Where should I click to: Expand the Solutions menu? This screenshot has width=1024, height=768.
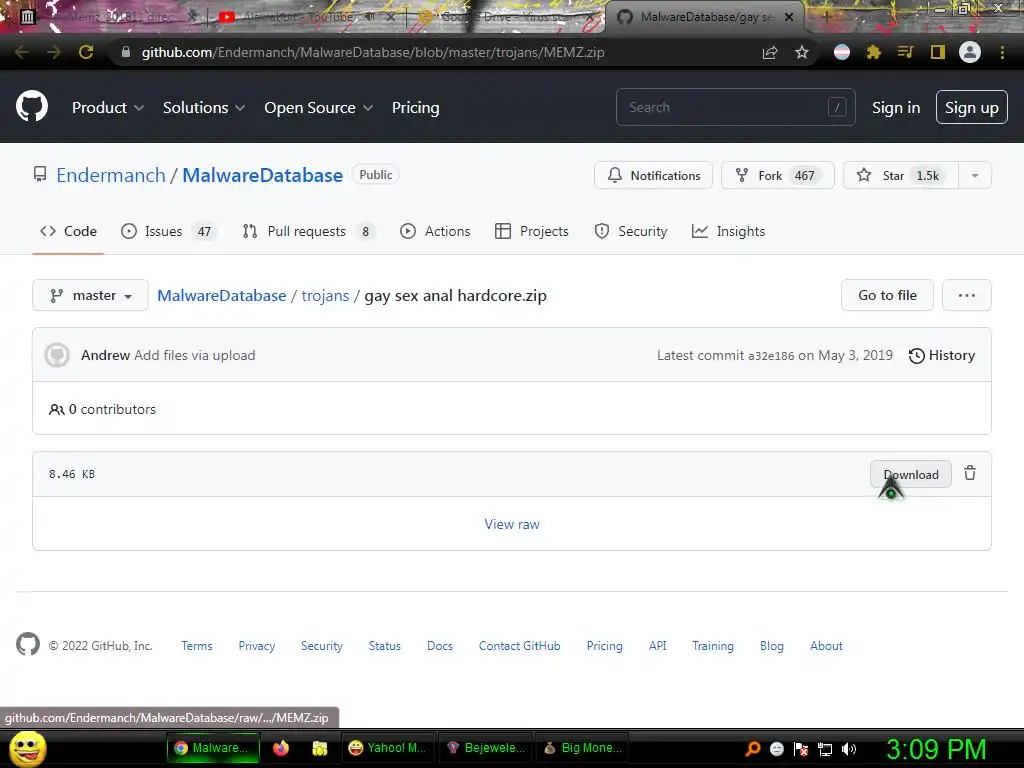point(204,108)
